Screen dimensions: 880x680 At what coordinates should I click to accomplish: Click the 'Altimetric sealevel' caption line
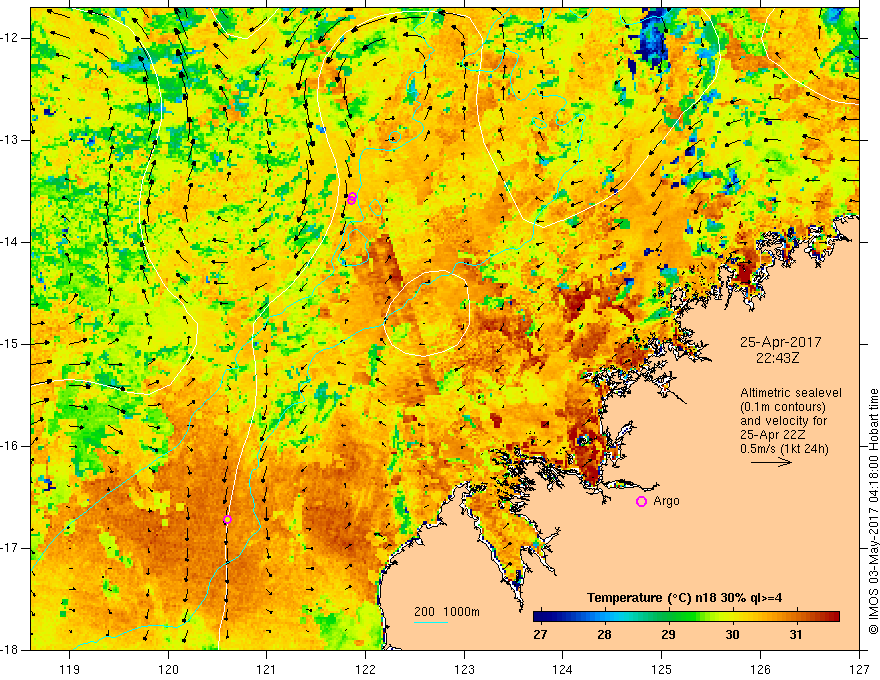point(791,393)
